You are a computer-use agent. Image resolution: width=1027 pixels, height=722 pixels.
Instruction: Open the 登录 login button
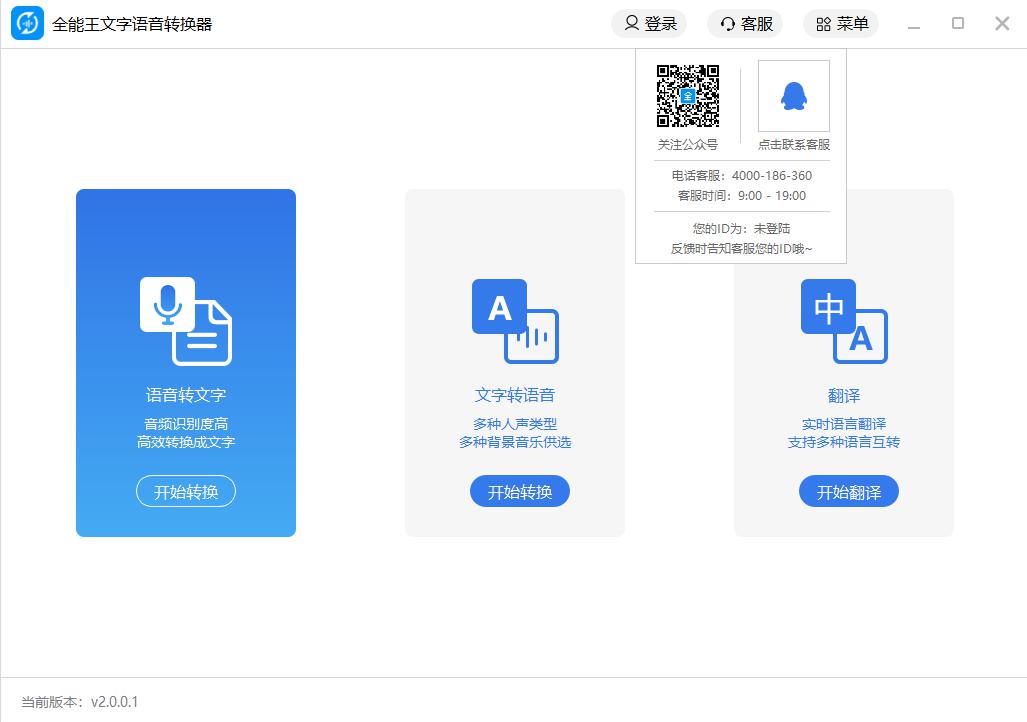649,24
